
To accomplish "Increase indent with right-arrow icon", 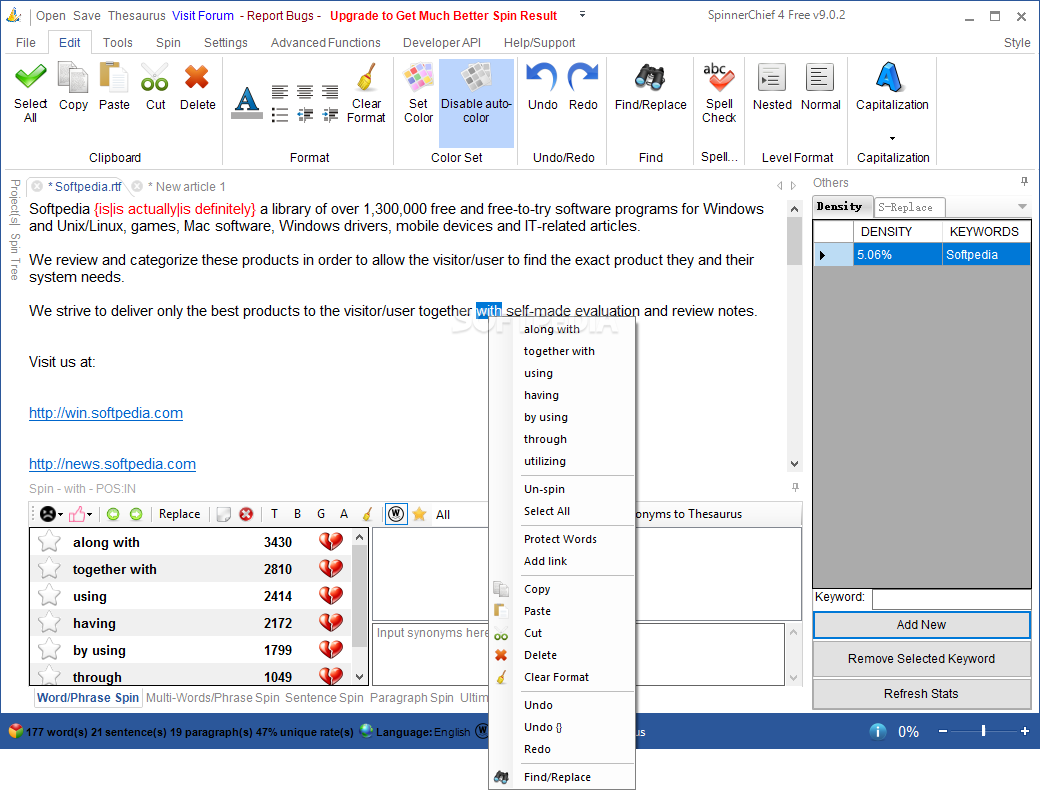I will tap(330, 115).
